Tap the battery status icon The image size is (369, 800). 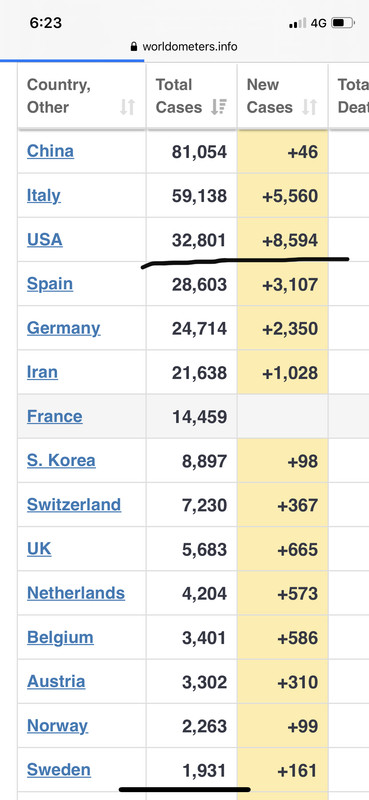coord(342,23)
